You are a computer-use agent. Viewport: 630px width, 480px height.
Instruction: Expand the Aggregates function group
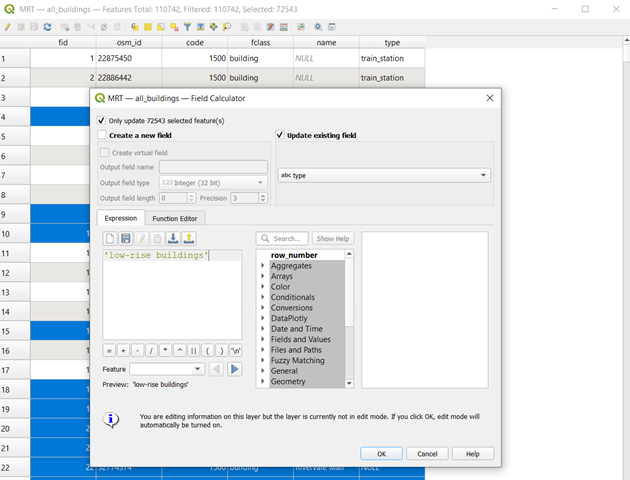tap(263, 266)
